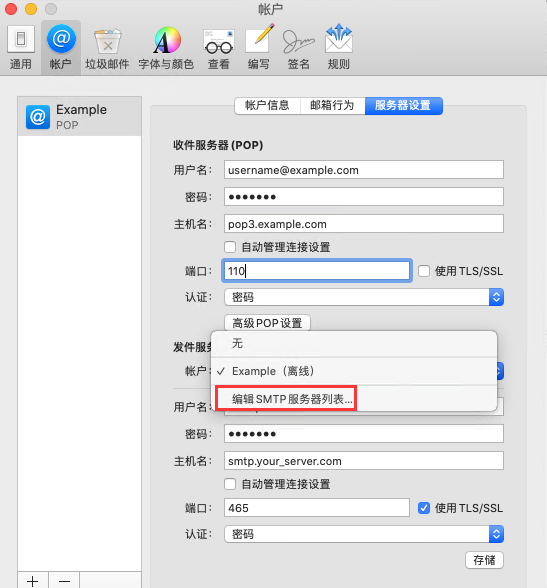Open 垃圾邮件 junk mail preferences
Screen dimensions: 547x588
[x=107, y=48]
